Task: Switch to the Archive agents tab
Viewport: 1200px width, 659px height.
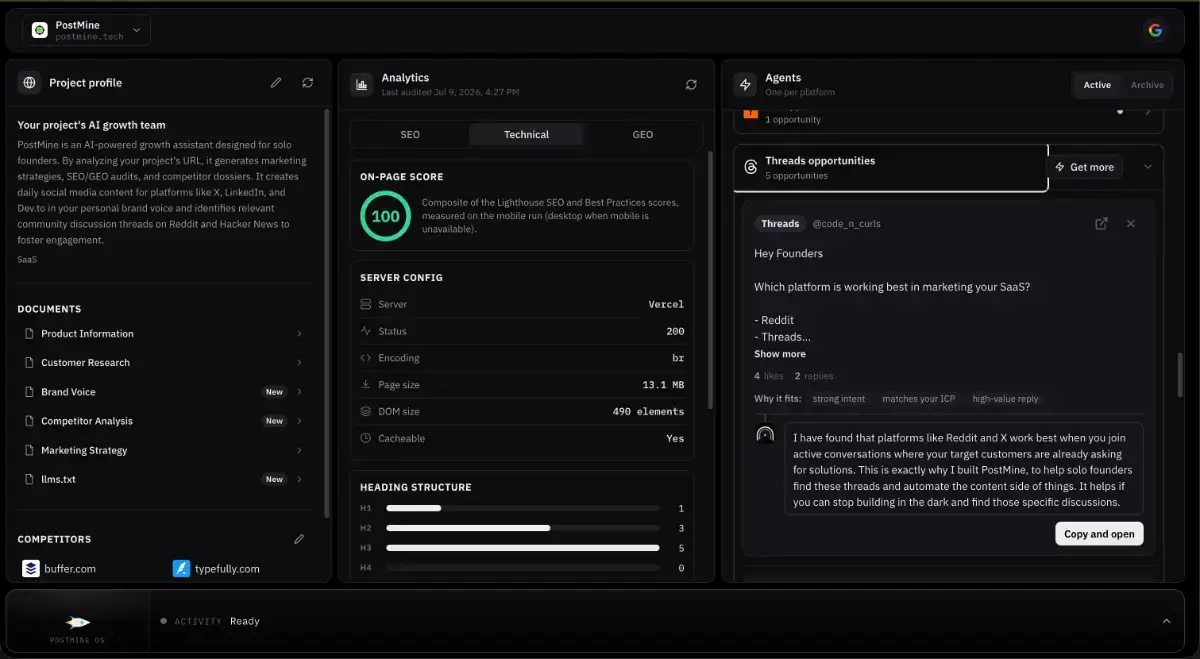Action: click(1147, 85)
